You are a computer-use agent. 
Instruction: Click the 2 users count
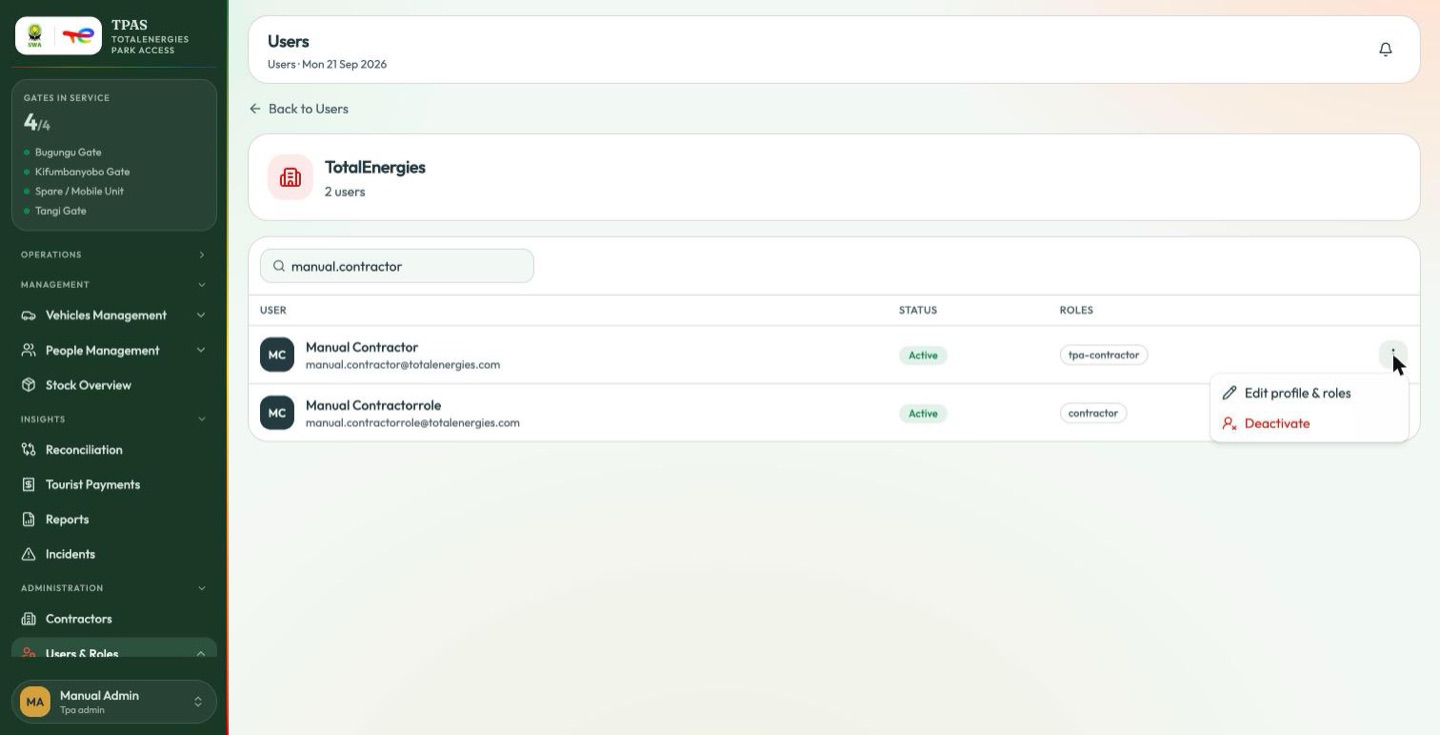pyautogui.click(x=345, y=192)
